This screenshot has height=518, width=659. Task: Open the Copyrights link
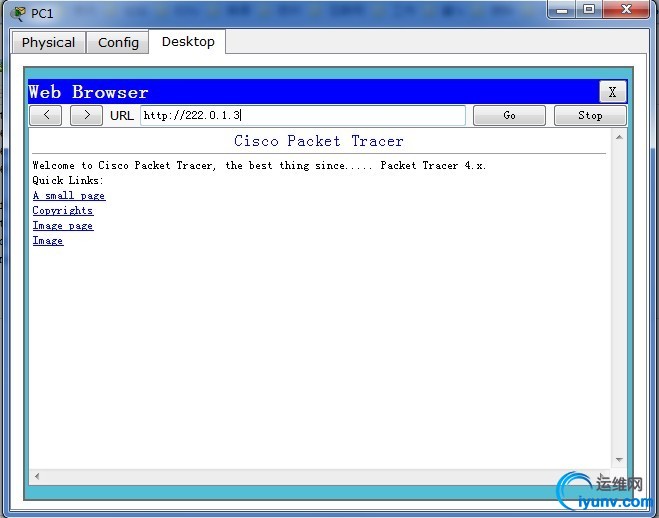[x=63, y=210]
